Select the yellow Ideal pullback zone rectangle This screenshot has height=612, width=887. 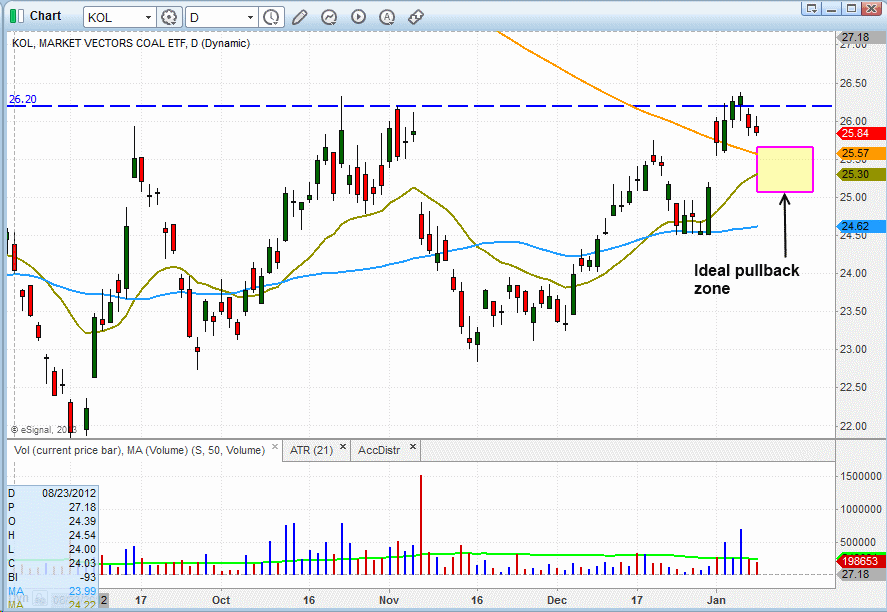pos(785,169)
